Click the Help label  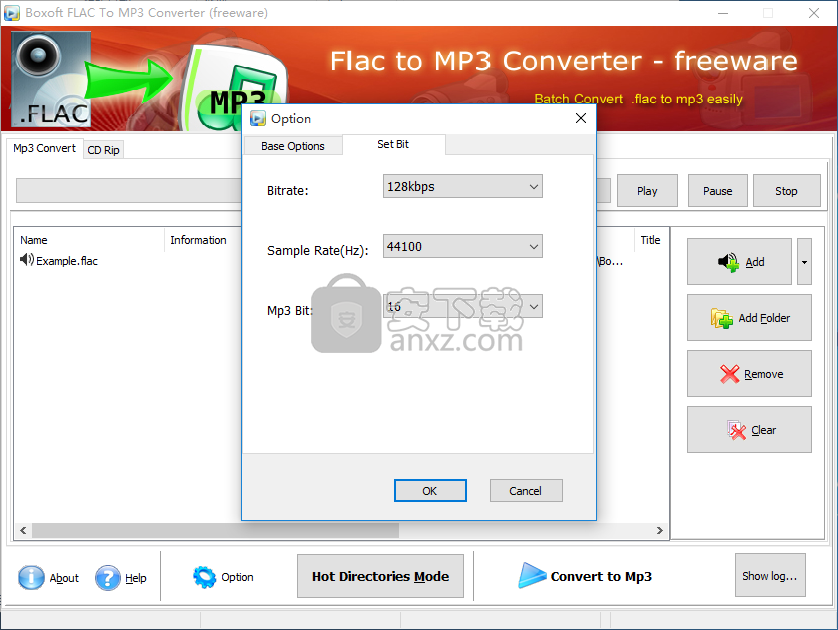coord(136,578)
